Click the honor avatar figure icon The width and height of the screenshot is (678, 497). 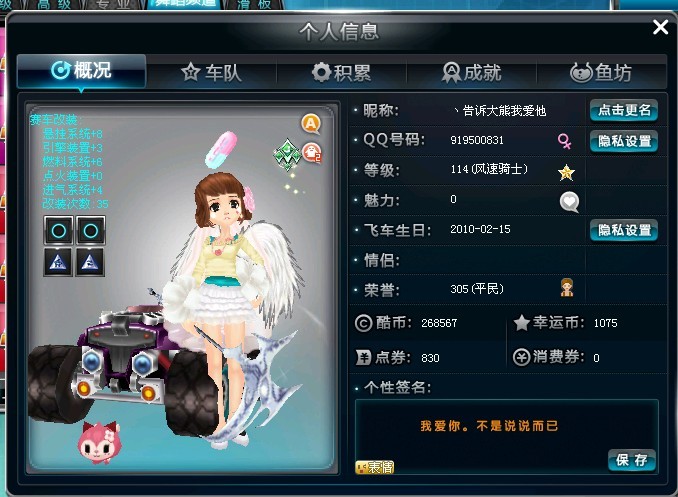(566, 287)
